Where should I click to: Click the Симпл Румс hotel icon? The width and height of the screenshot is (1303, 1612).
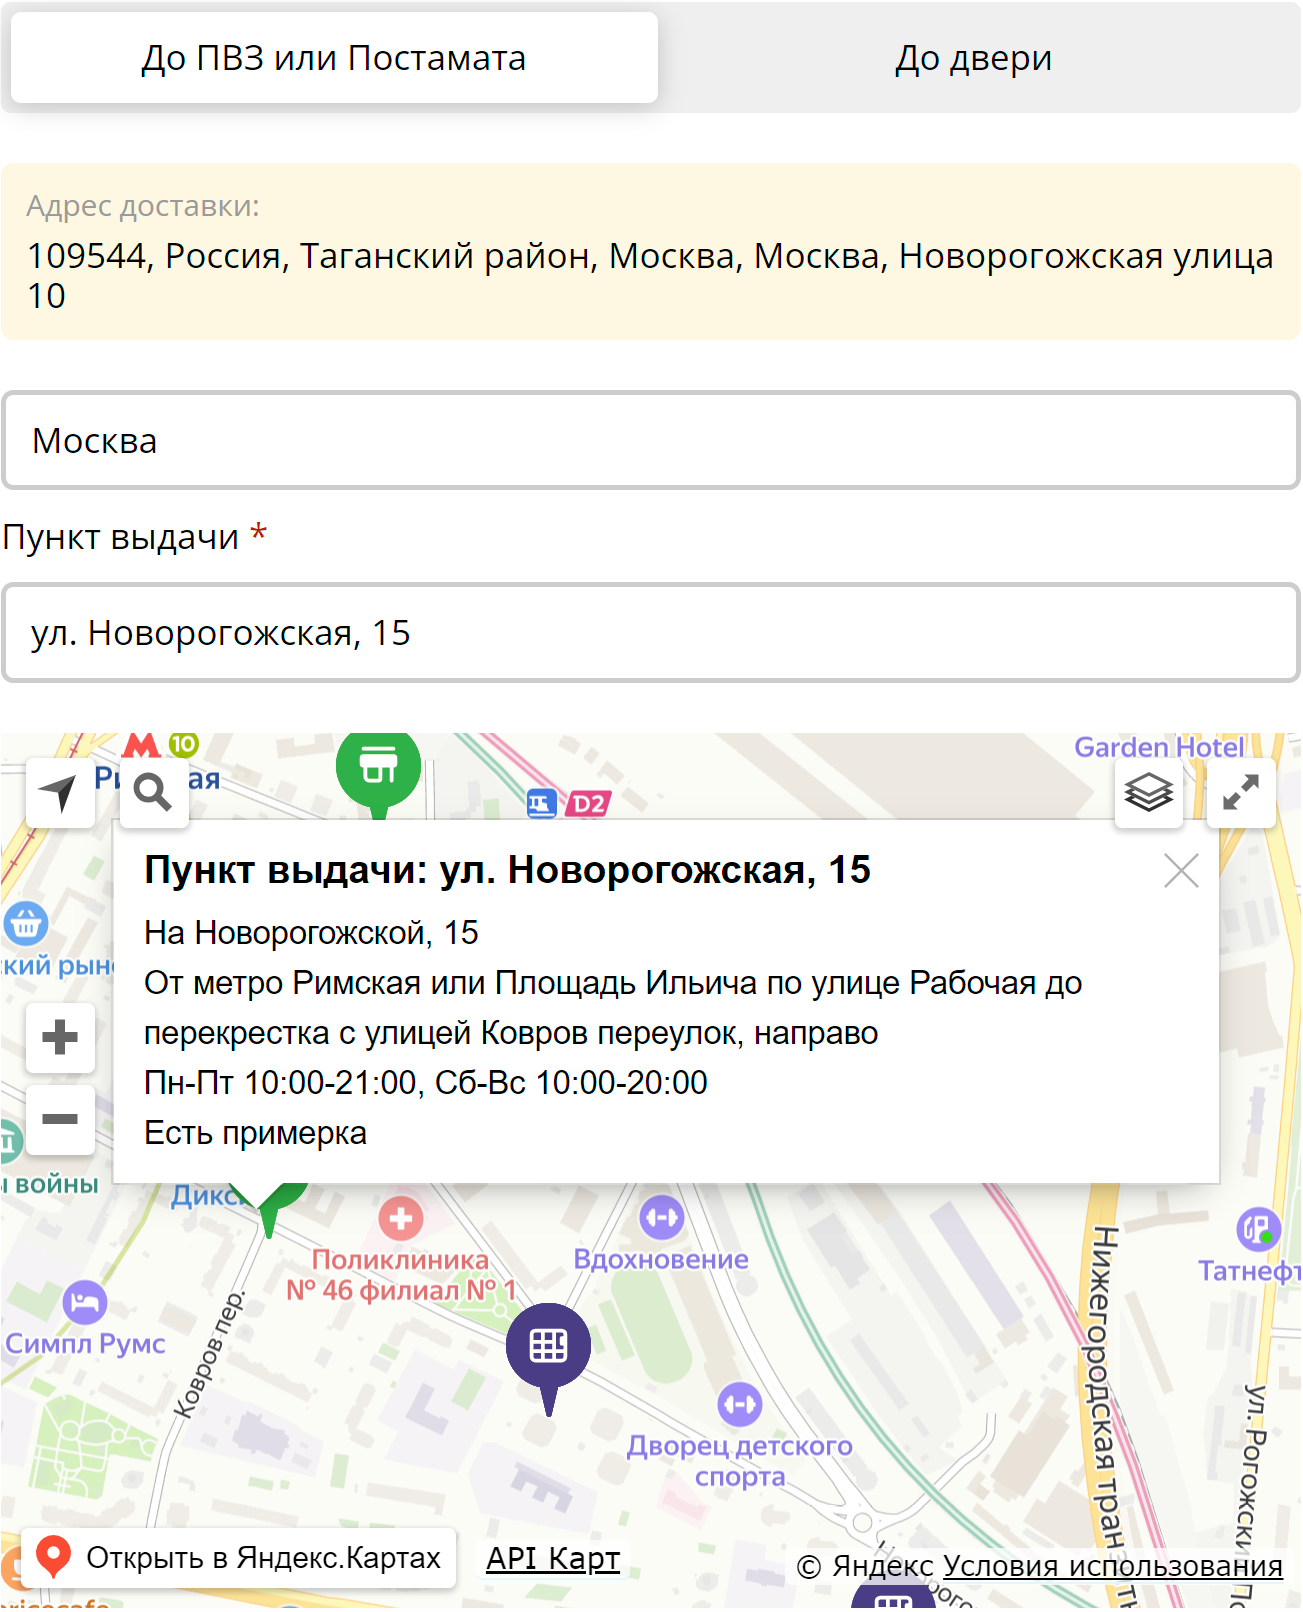tap(85, 1302)
